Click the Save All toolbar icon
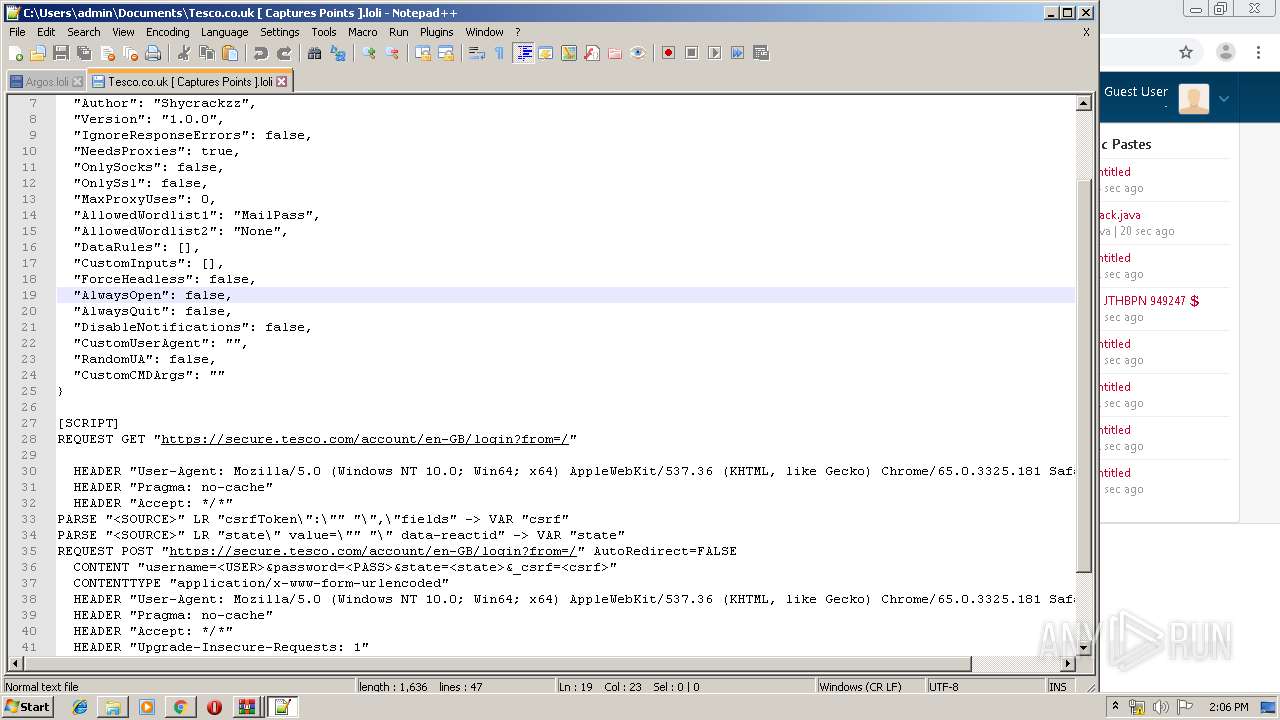 84,53
